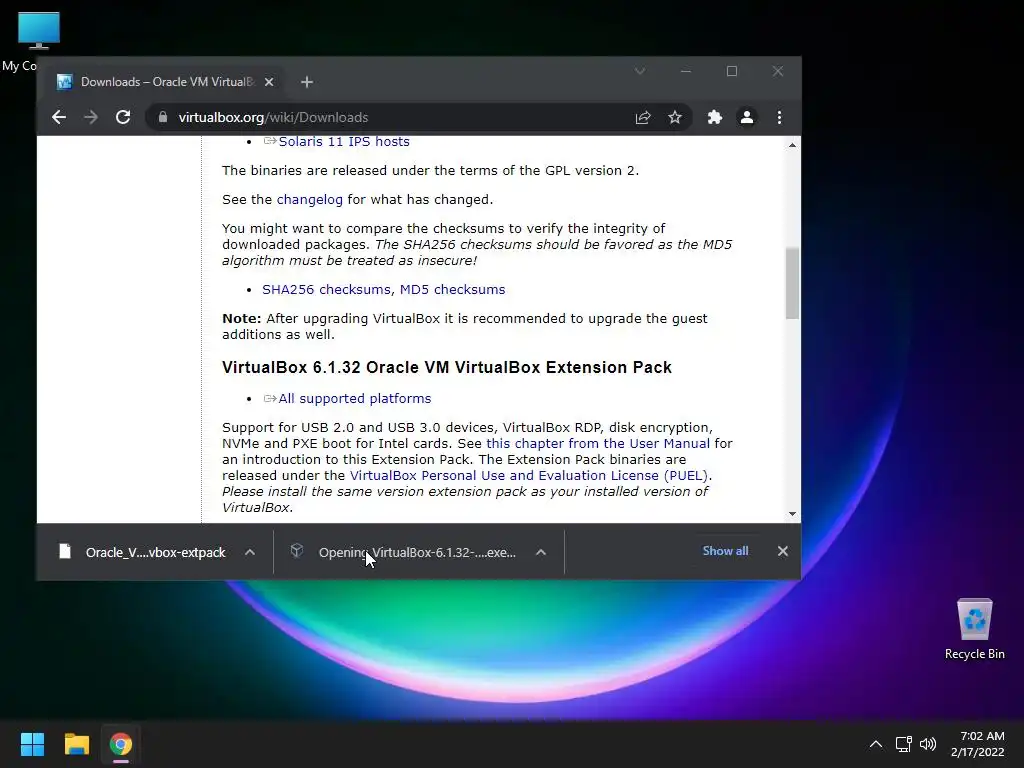Image resolution: width=1024 pixels, height=768 pixels.
Task: Bookmark this page with the star icon
Action: pos(675,118)
